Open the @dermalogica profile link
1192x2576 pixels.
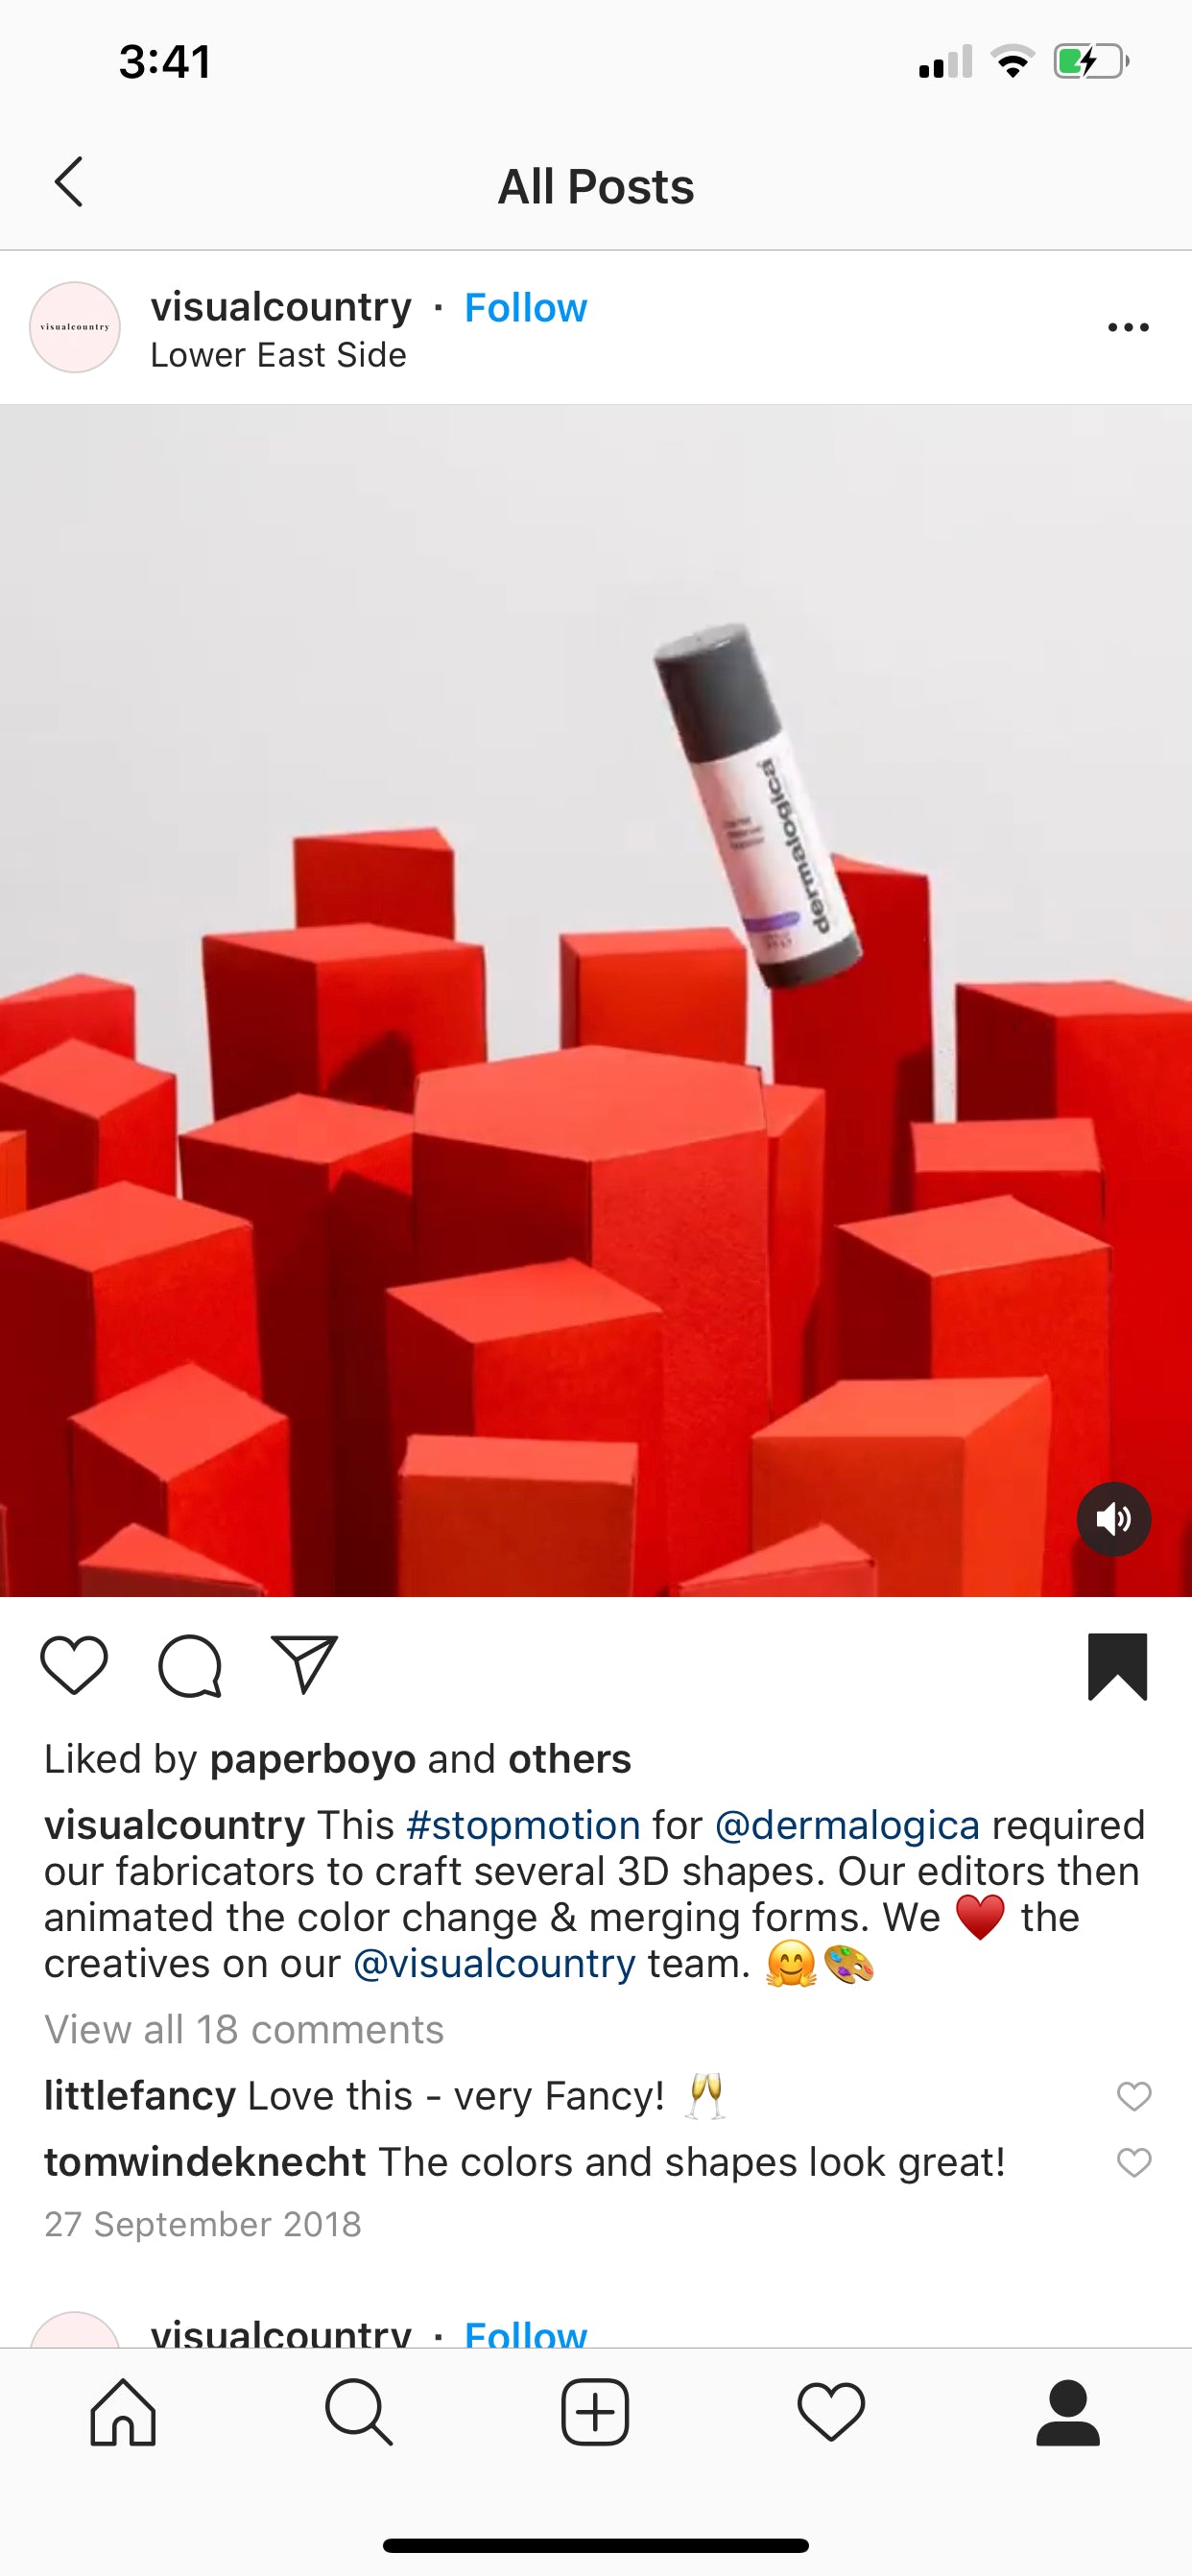[847, 1825]
